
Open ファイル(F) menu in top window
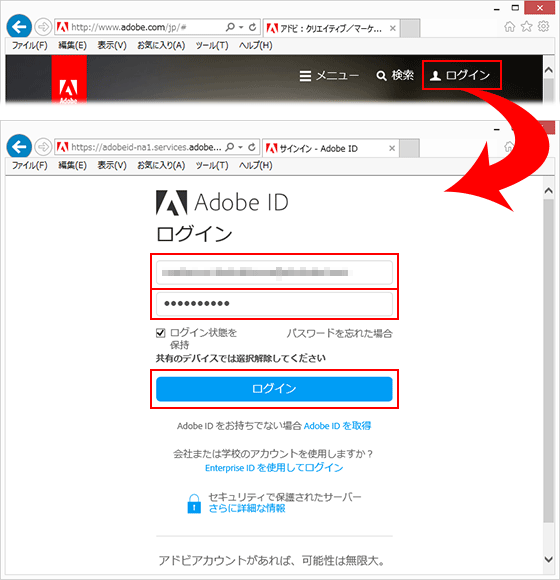(x=30, y=45)
